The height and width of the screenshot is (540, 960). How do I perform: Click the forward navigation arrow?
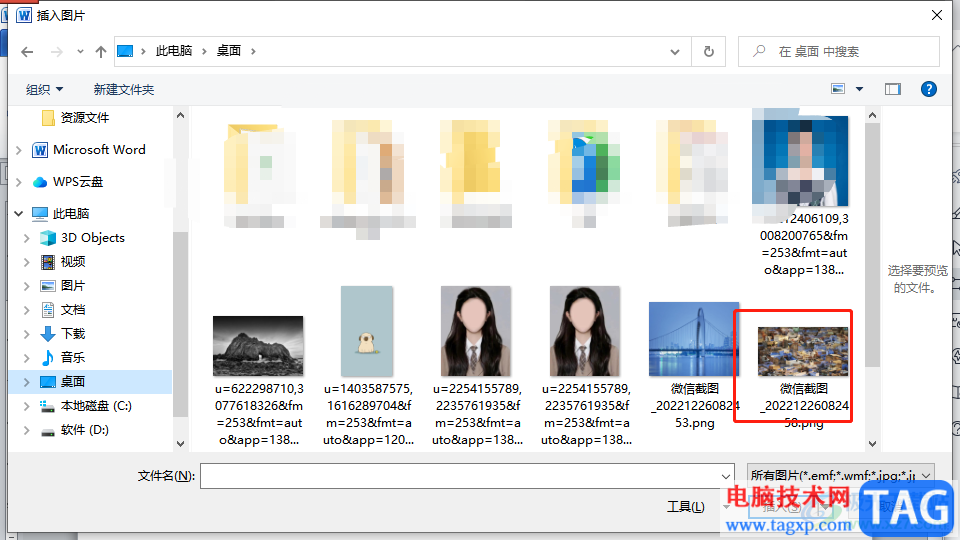point(56,52)
